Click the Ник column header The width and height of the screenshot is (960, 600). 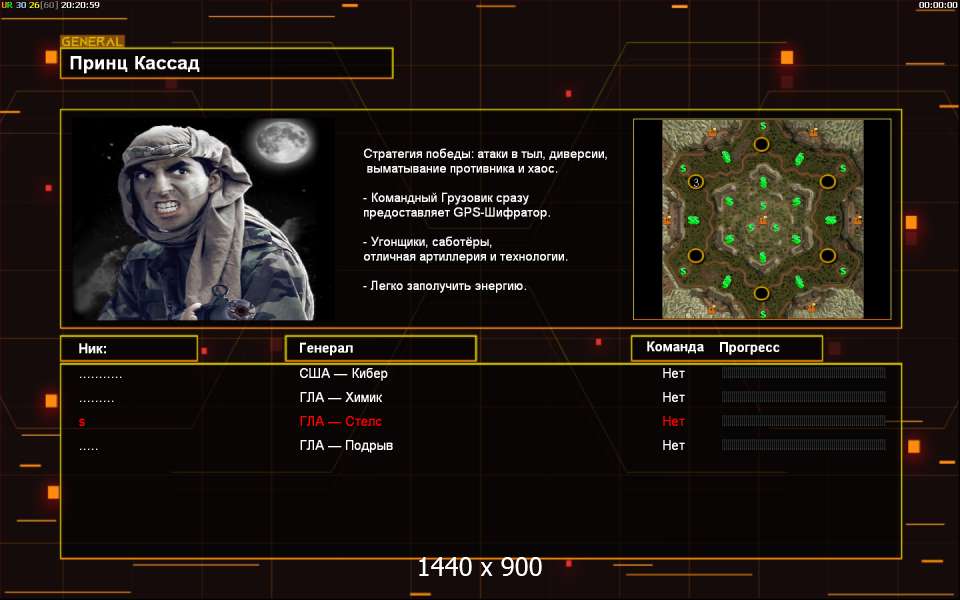tap(128, 348)
